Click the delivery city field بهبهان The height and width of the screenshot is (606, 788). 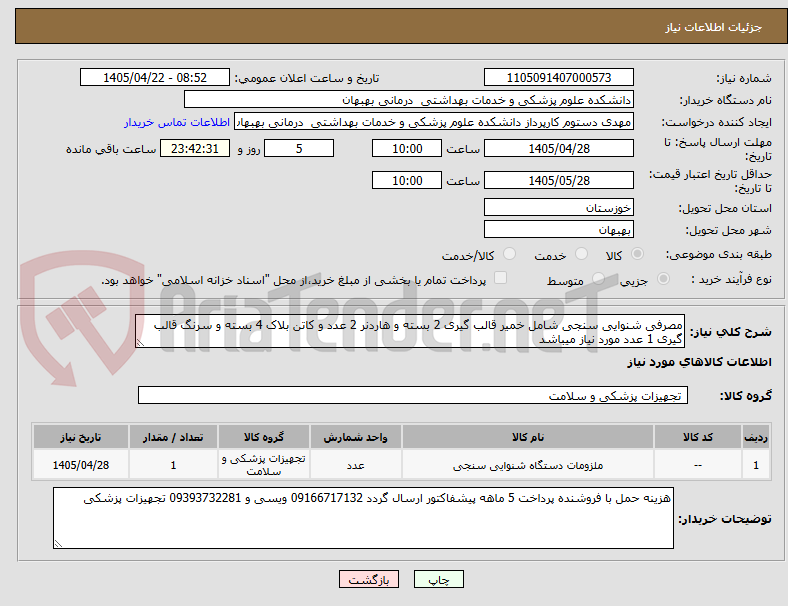click(x=558, y=230)
